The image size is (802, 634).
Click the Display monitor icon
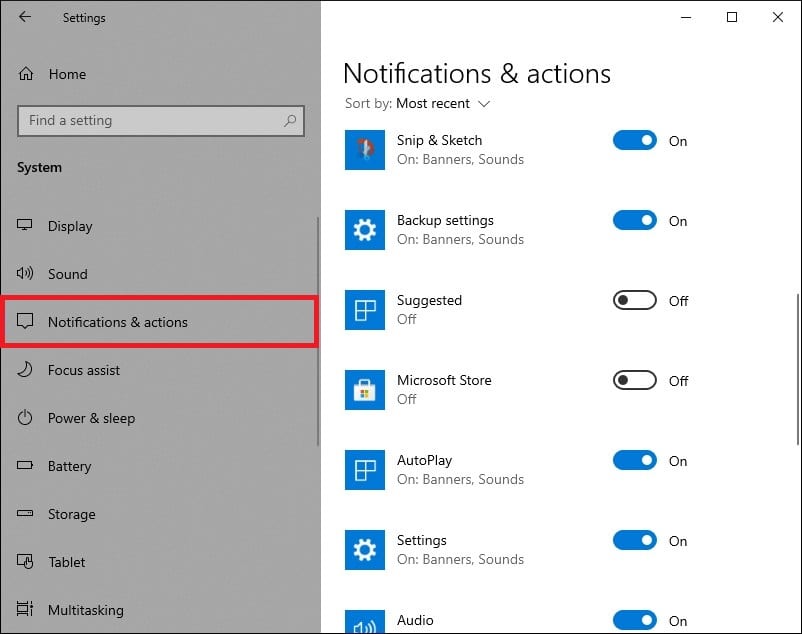coord(25,225)
